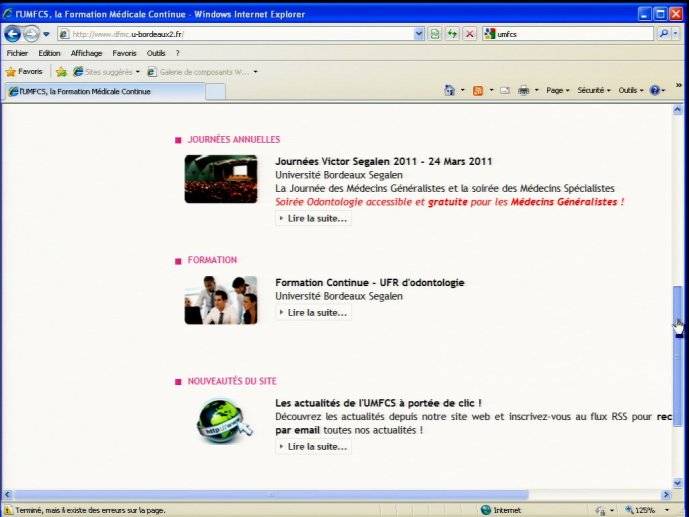This screenshot has width=689, height=517.
Task: Open search provider dropdown arrow
Action: [676, 34]
